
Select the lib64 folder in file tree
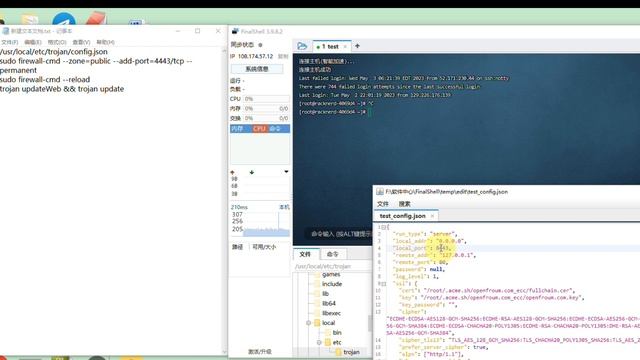point(329,304)
